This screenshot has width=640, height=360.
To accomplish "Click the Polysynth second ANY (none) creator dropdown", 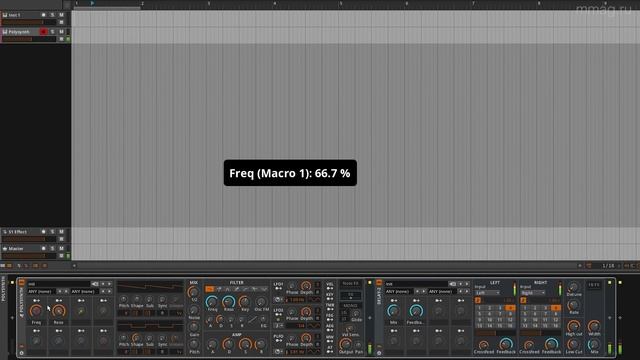I will [85, 291].
